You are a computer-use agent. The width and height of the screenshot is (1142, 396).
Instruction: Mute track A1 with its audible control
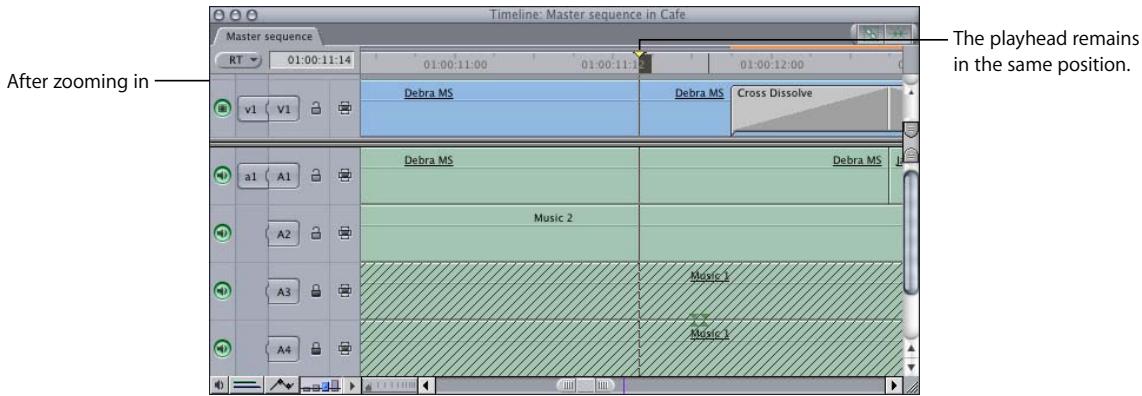coord(222,175)
